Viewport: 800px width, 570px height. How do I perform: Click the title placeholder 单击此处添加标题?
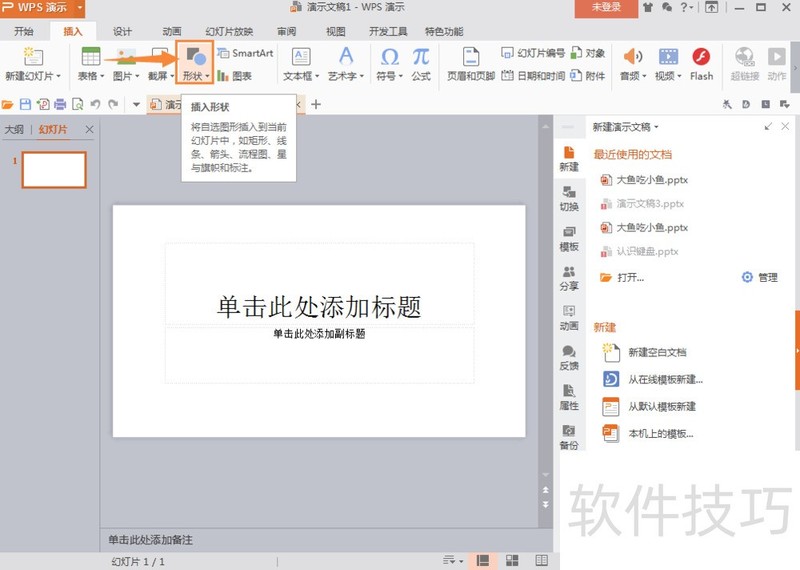coord(319,307)
